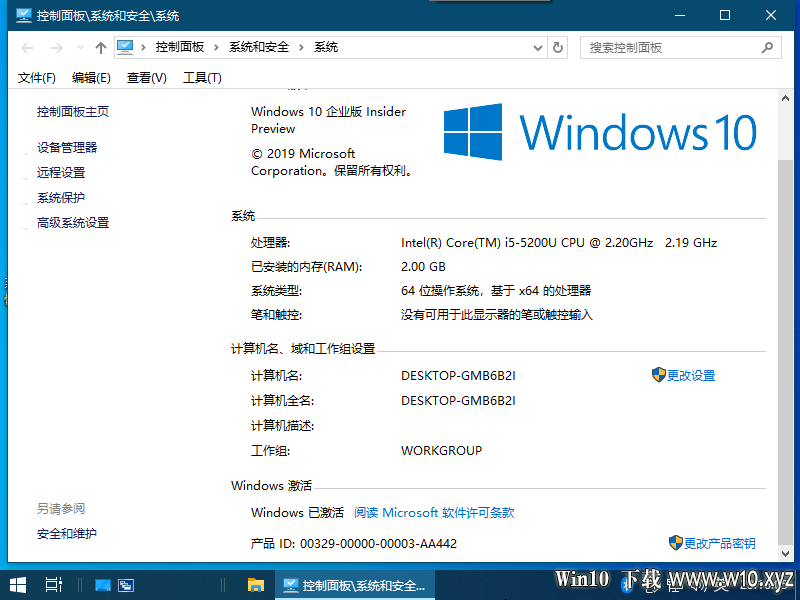Click the 2.00 GB RAM value
Screen dimensions: 800x600
point(423,267)
